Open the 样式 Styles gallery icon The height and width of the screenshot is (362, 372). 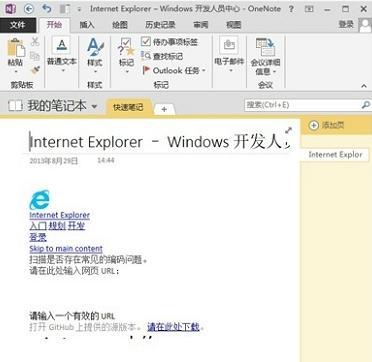[x=95, y=47]
